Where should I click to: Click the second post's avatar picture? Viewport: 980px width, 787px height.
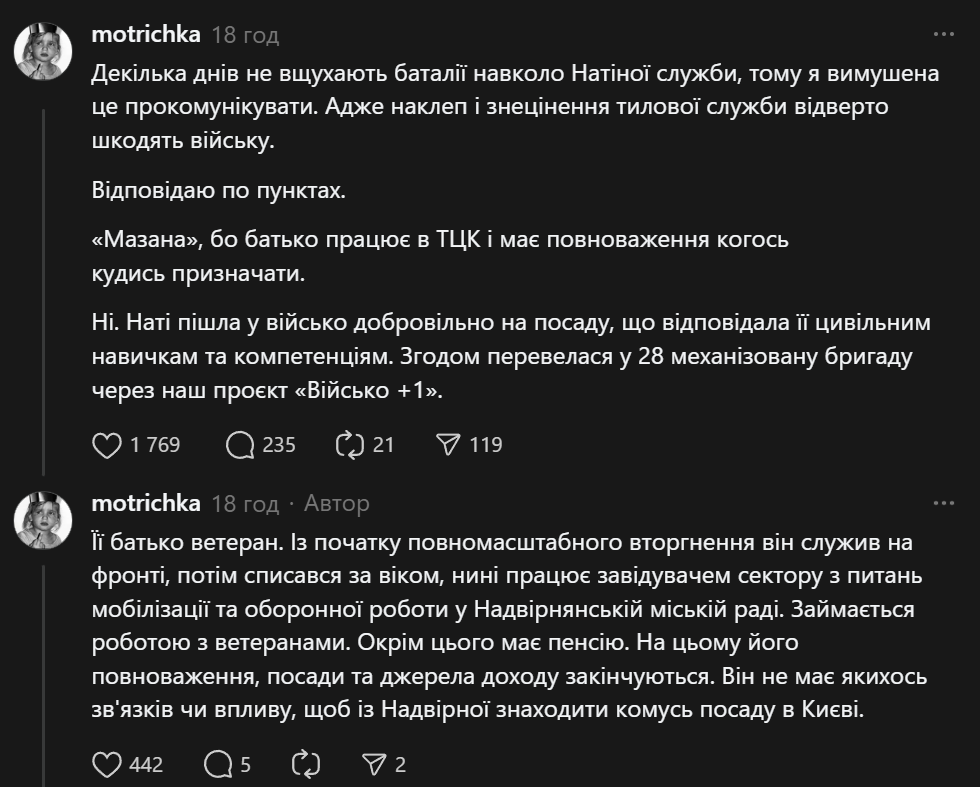click(43, 518)
